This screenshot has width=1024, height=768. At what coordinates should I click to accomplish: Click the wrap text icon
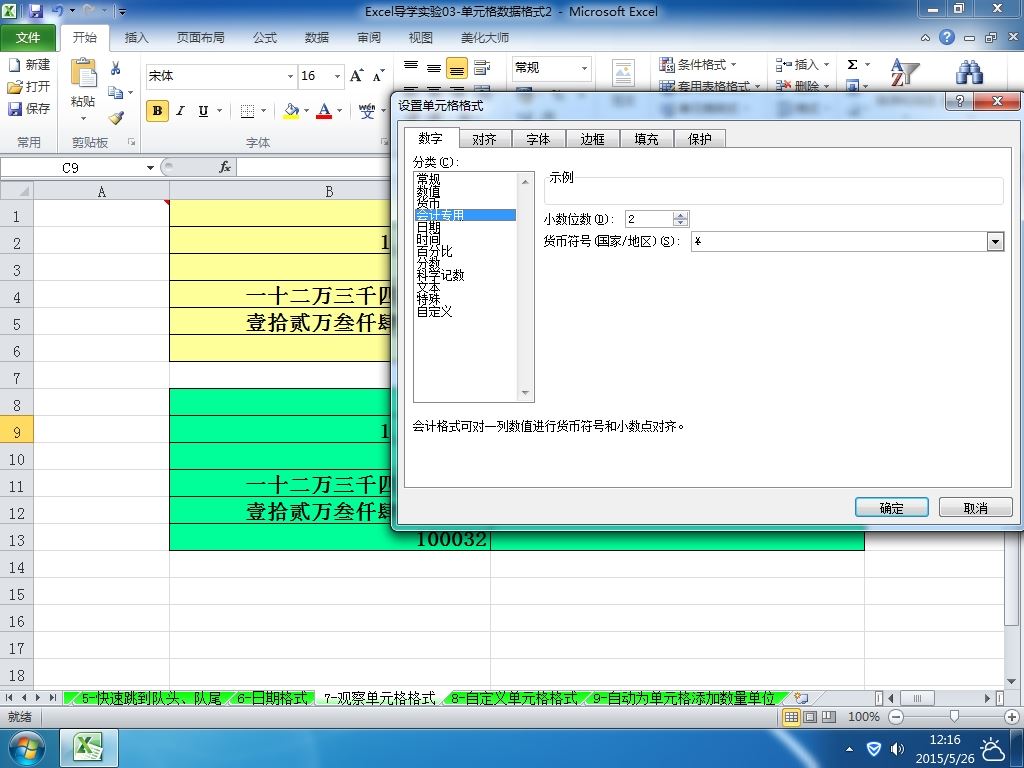tap(482, 67)
